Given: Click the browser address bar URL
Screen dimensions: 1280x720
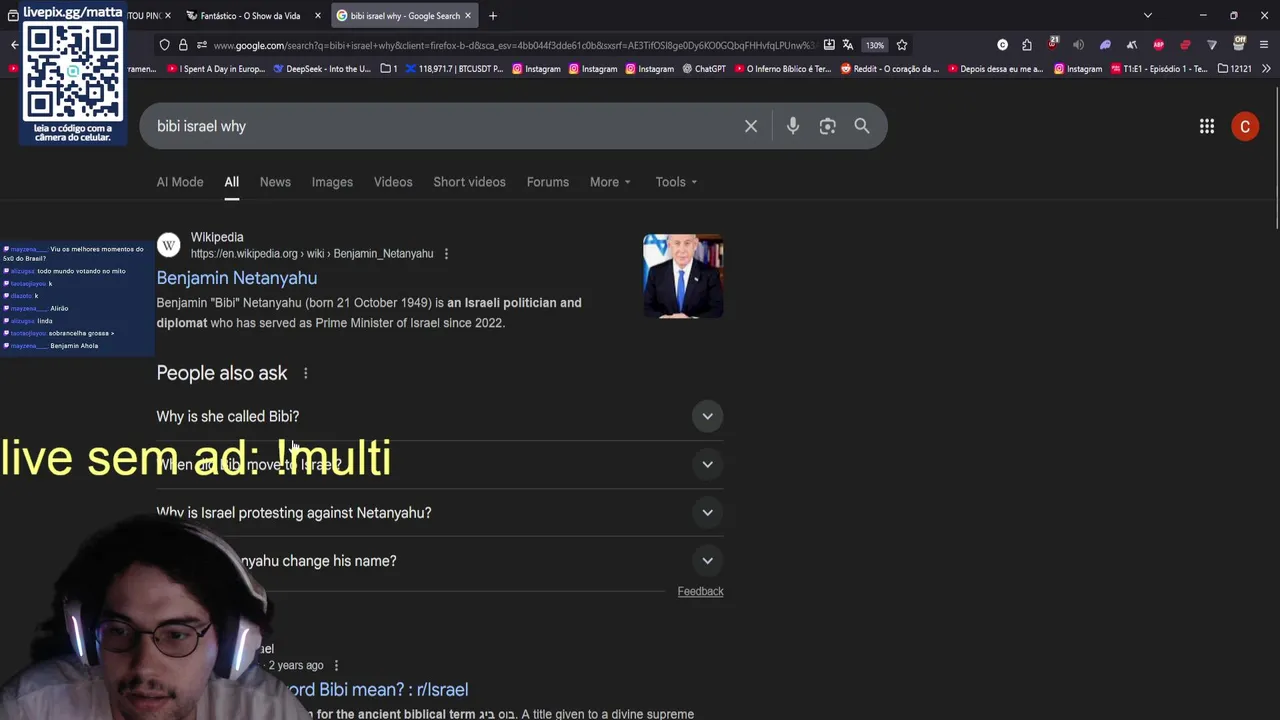Looking at the screenshot, I should 513,45.
